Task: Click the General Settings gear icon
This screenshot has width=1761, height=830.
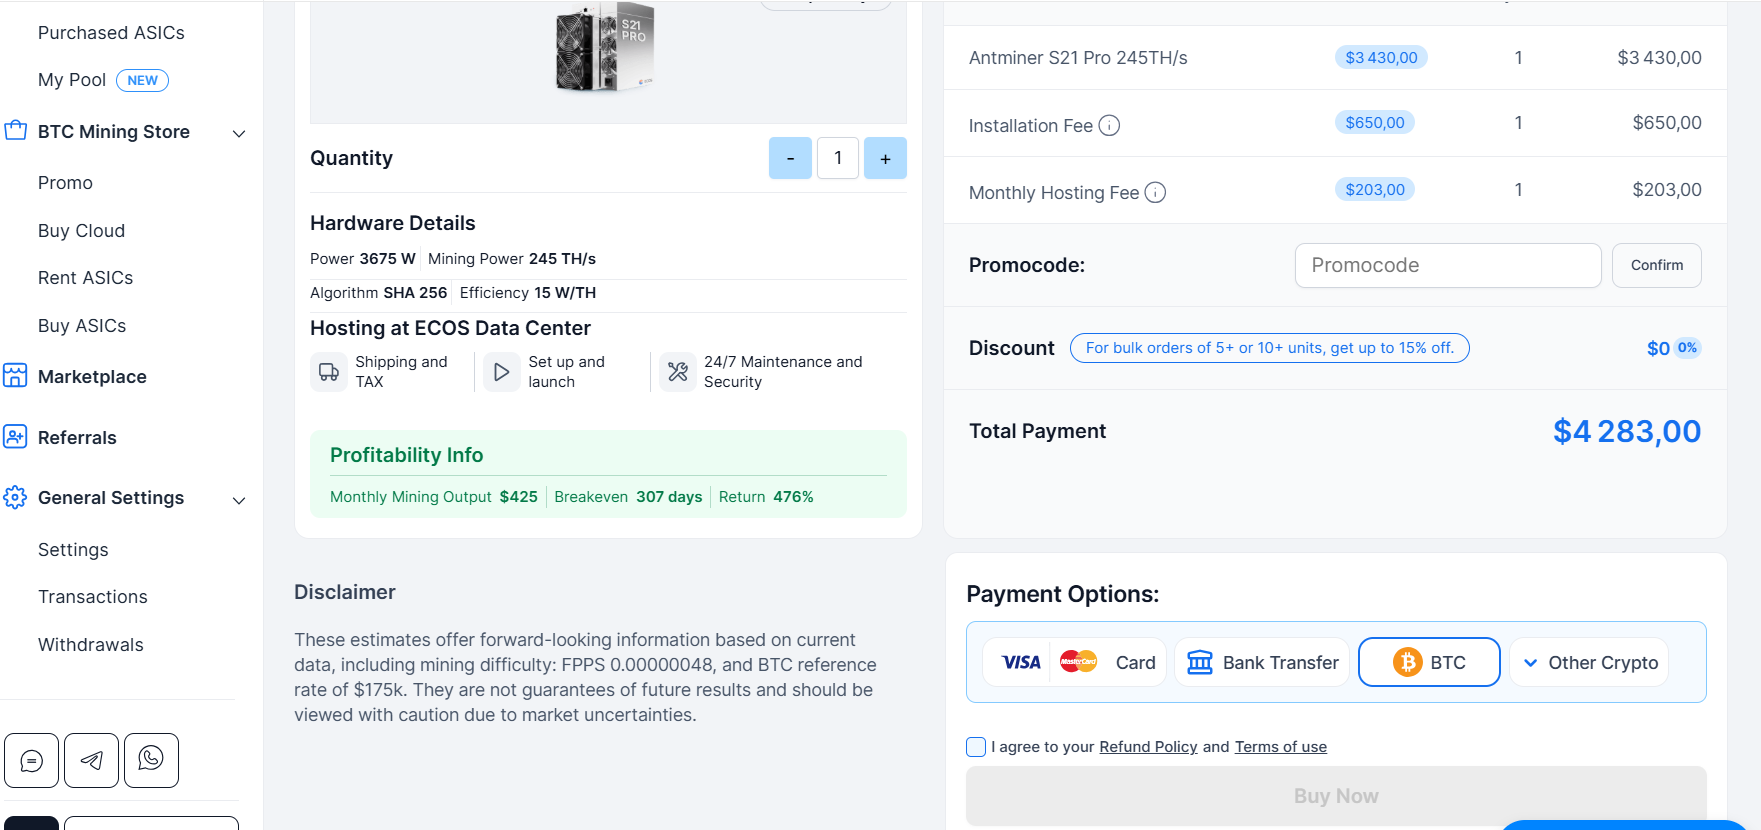Action: coord(15,497)
